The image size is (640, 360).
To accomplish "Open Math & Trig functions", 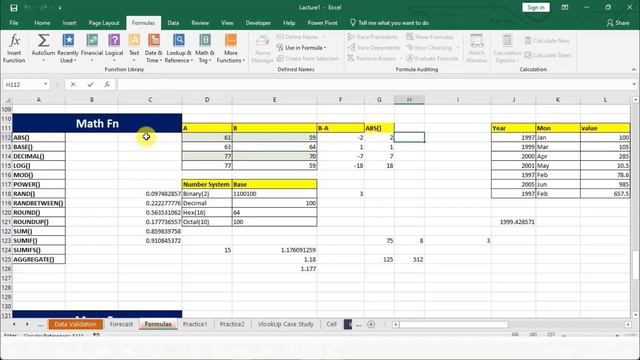I will point(204,48).
